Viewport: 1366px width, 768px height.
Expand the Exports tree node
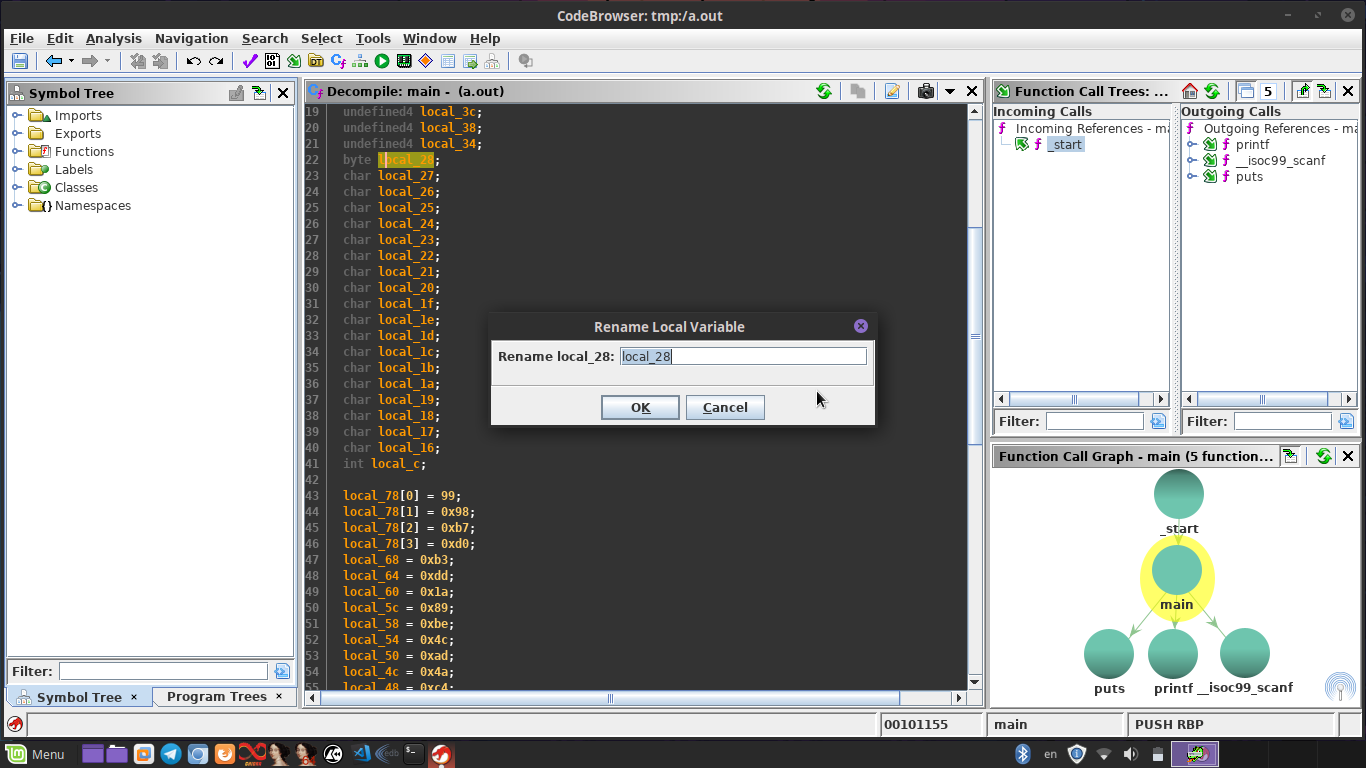17,134
